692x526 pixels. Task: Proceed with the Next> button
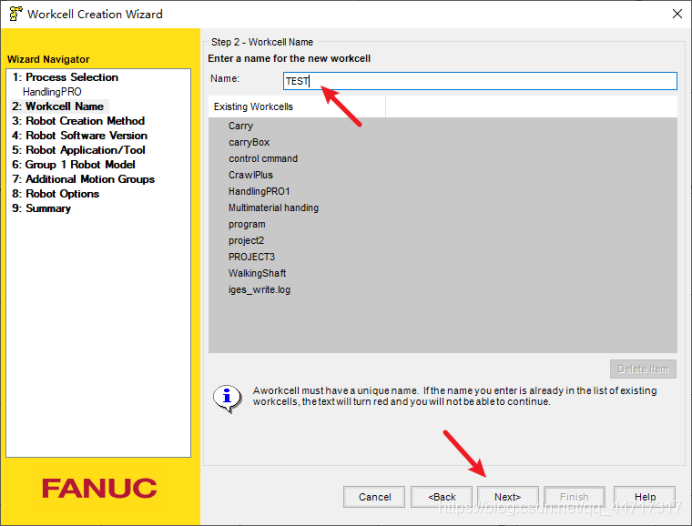point(508,497)
